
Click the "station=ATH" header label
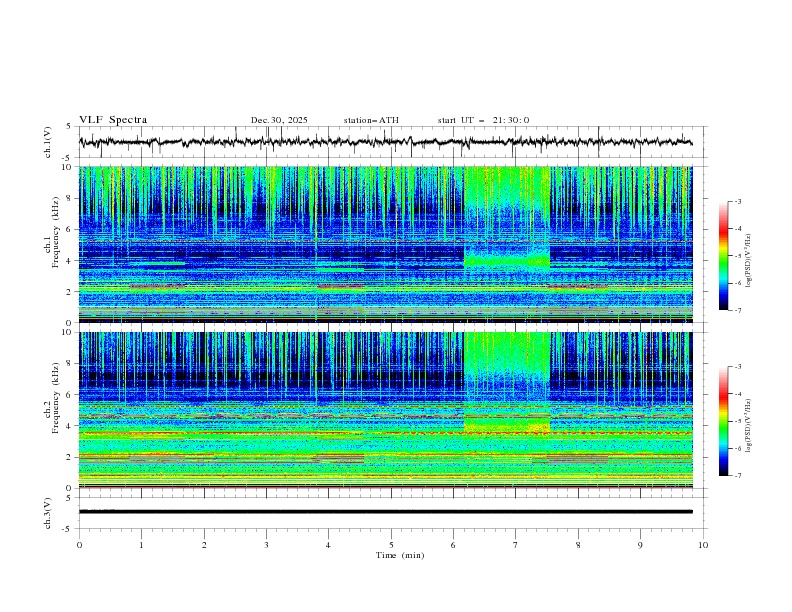point(371,120)
